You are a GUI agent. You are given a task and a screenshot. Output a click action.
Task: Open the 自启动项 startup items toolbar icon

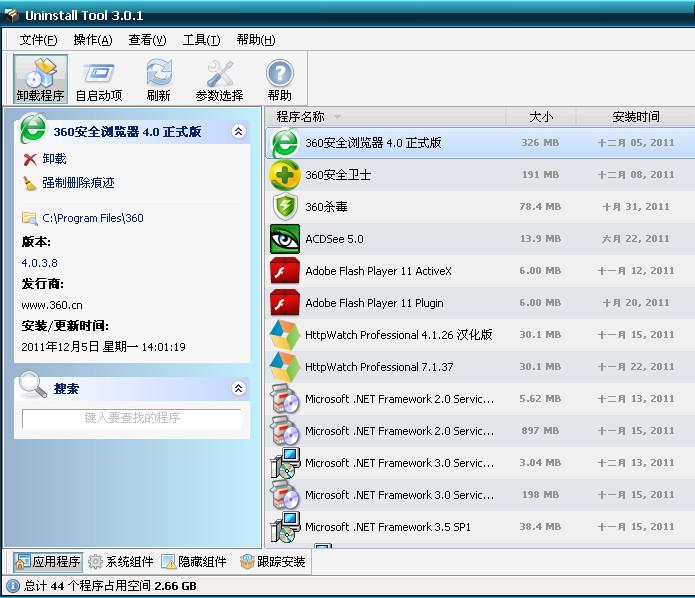click(x=99, y=79)
